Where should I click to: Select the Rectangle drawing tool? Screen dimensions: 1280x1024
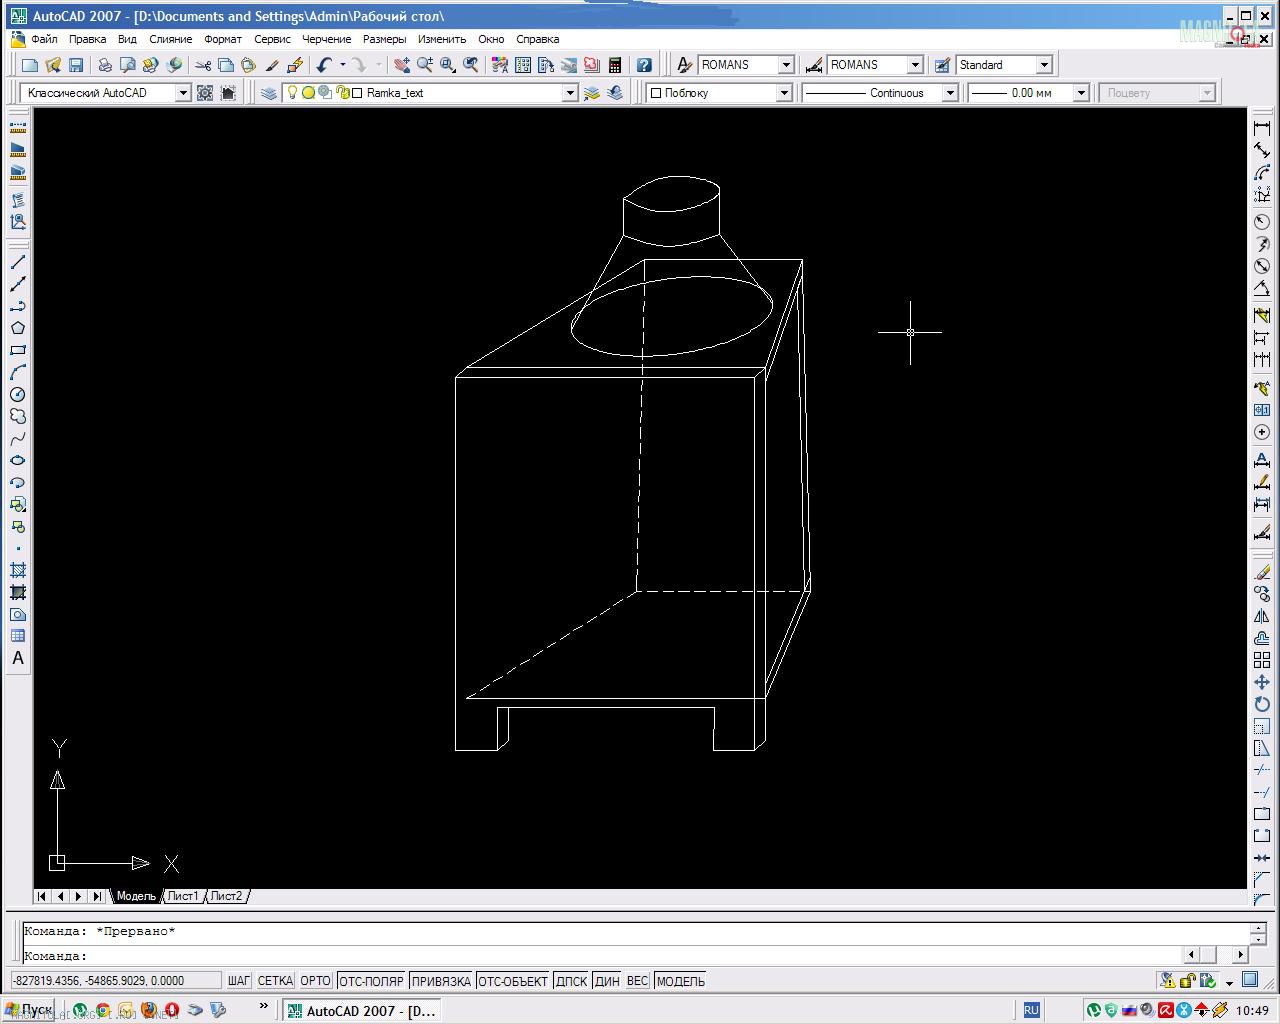click(18, 350)
